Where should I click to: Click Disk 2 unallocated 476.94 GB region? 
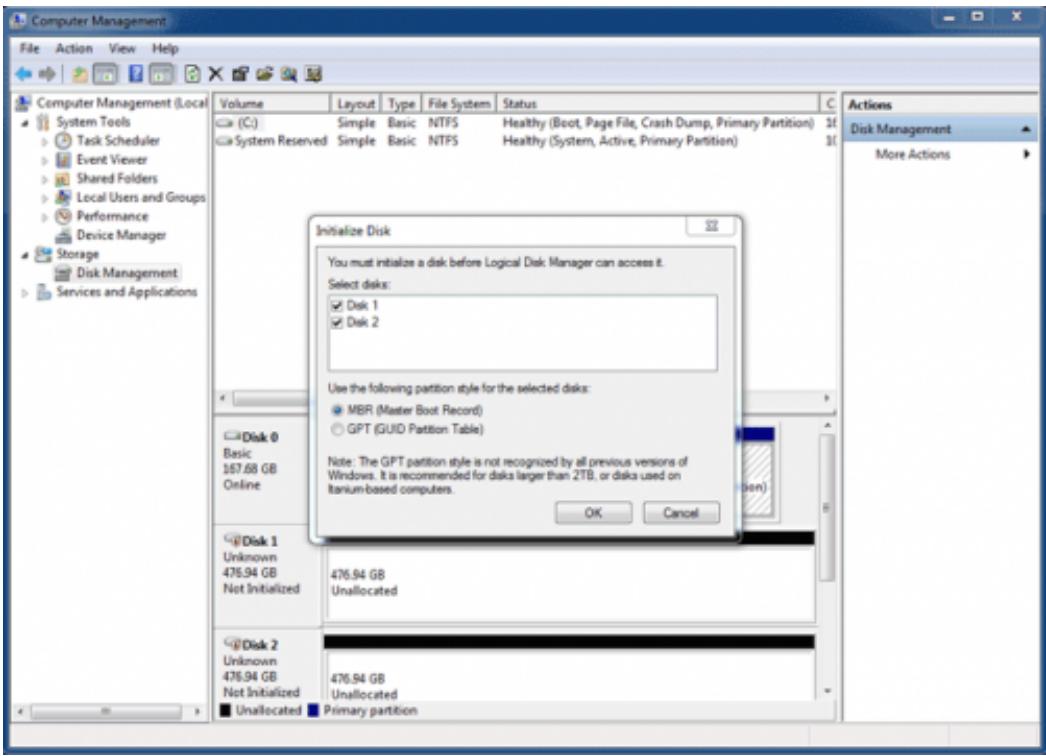[569, 676]
